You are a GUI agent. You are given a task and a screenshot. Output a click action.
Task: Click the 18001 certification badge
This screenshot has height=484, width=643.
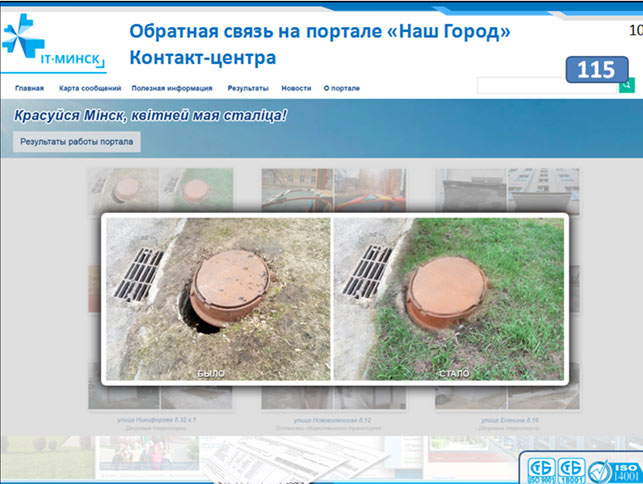(572, 468)
